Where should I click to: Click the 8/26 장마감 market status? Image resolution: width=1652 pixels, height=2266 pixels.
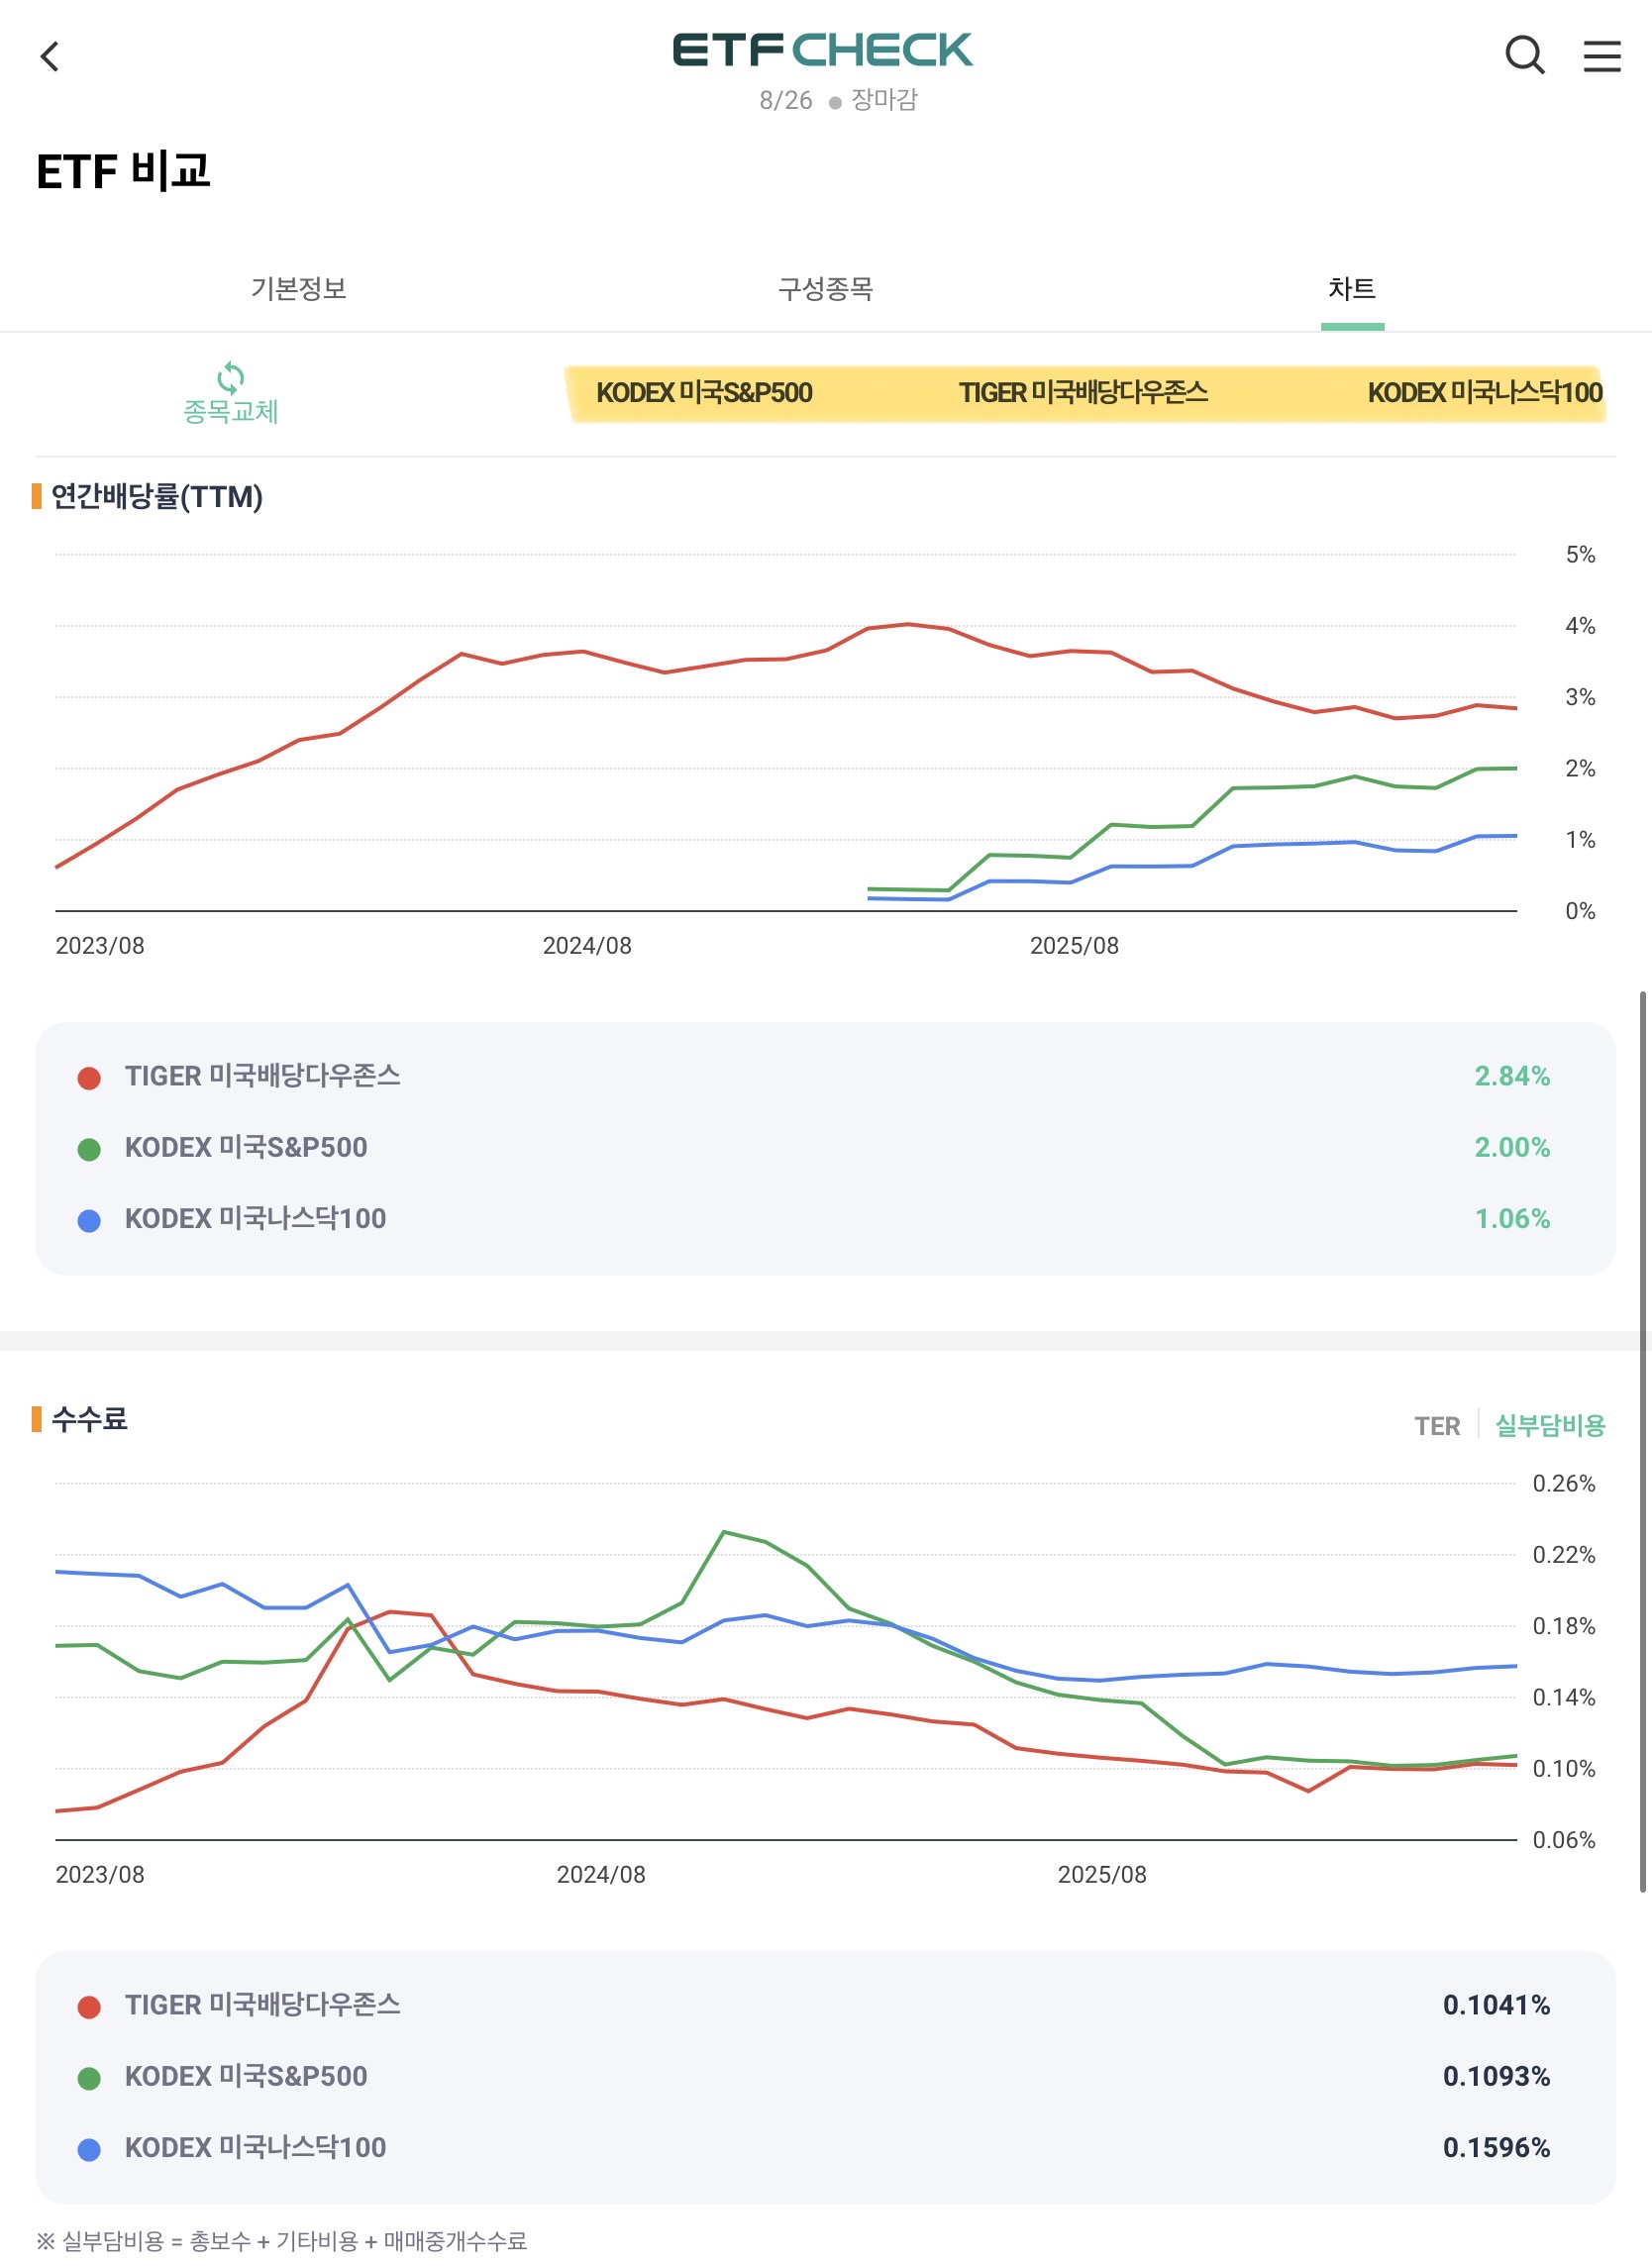click(838, 100)
